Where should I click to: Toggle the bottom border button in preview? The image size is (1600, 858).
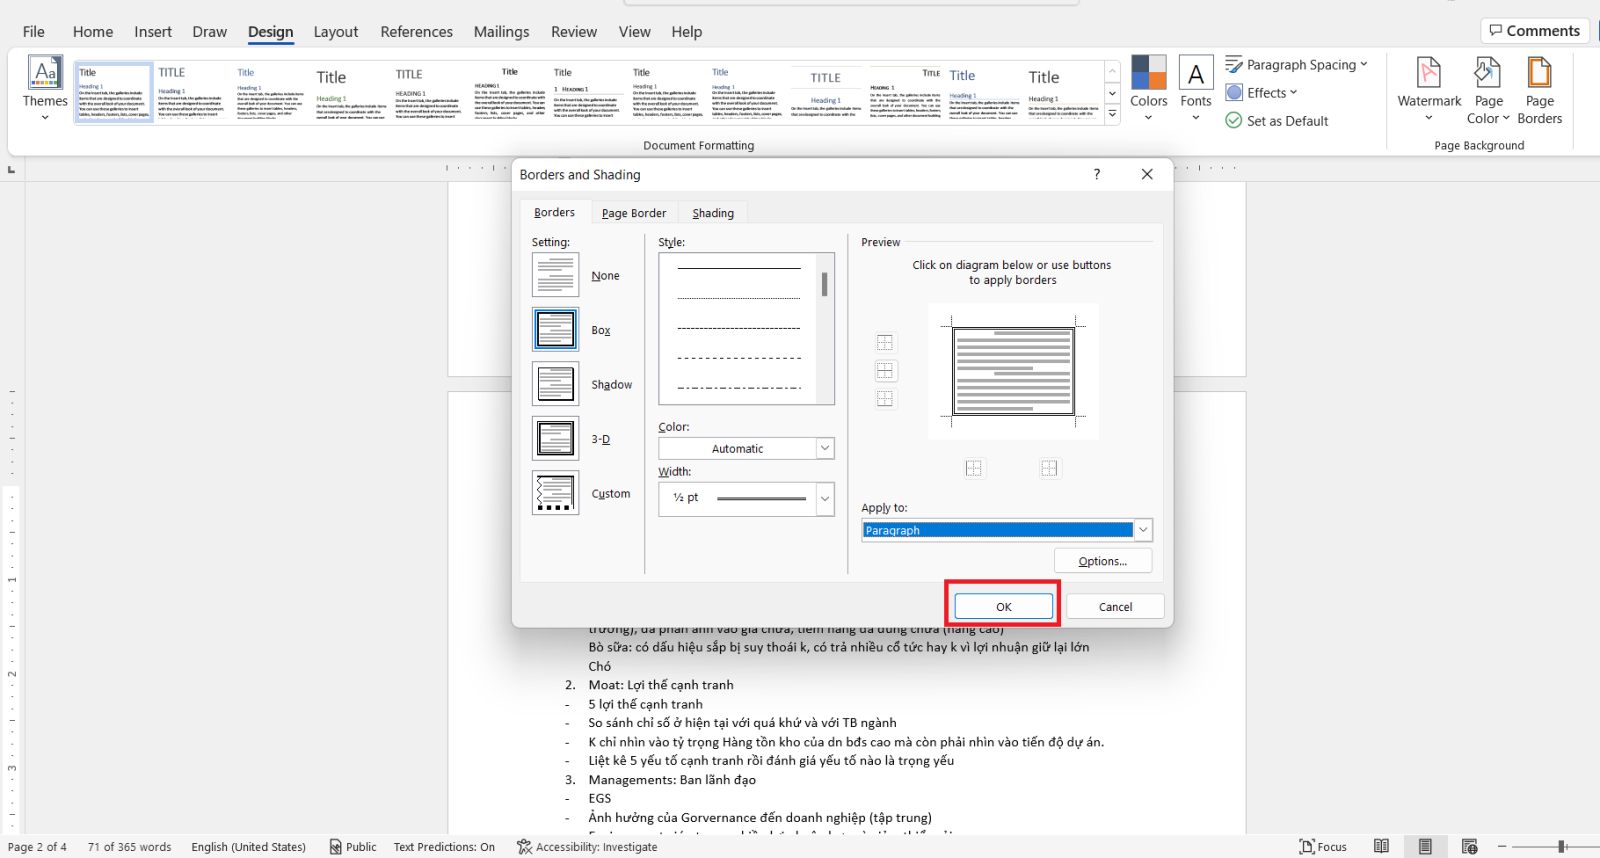point(885,398)
